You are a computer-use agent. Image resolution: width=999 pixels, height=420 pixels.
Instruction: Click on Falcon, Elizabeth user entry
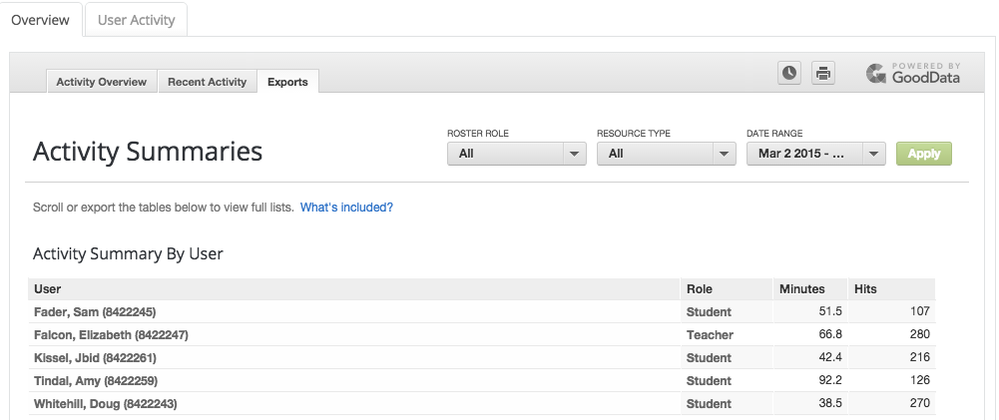[111, 335]
